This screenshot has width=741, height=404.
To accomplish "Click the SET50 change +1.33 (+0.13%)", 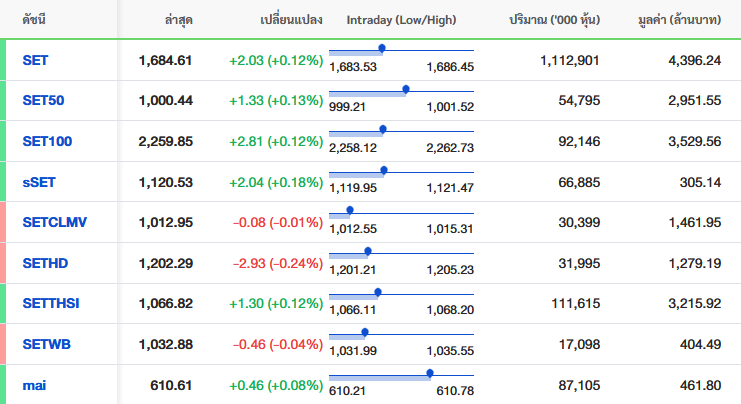I will [x=276, y=101].
